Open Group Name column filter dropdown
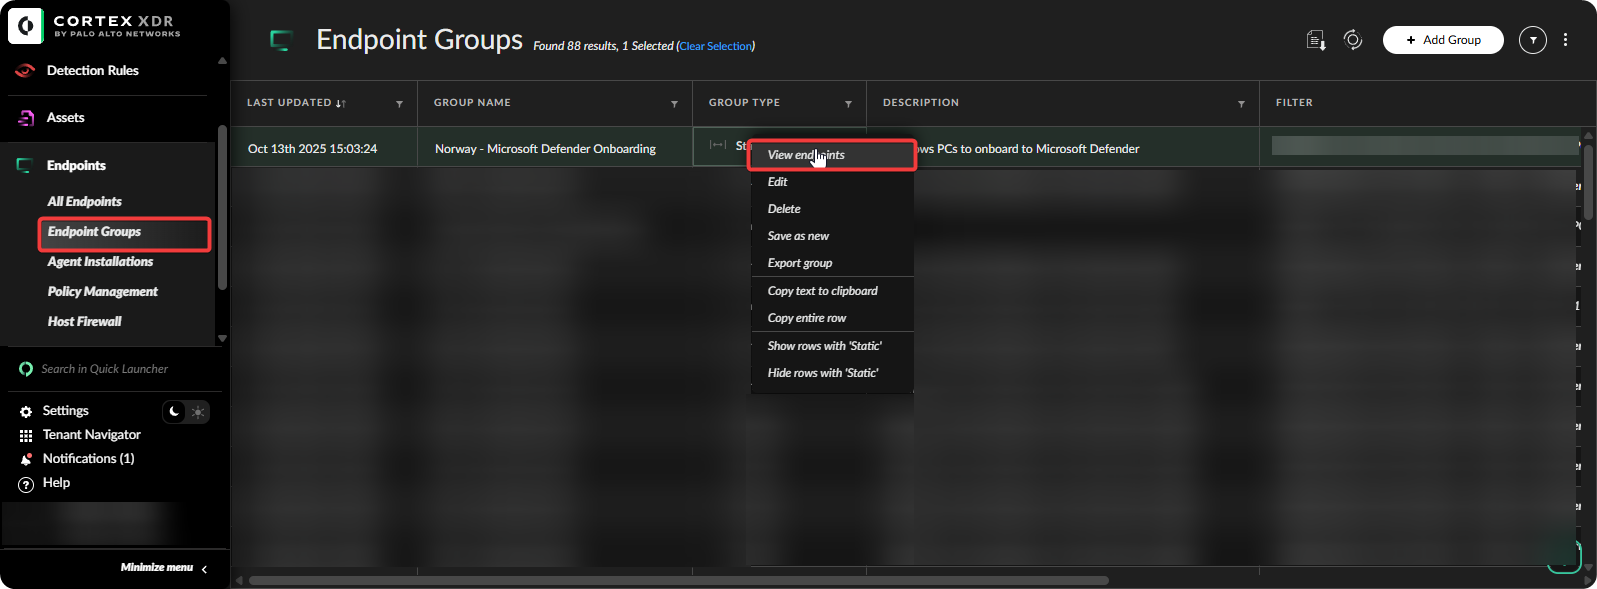 pyautogui.click(x=674, y=104)
